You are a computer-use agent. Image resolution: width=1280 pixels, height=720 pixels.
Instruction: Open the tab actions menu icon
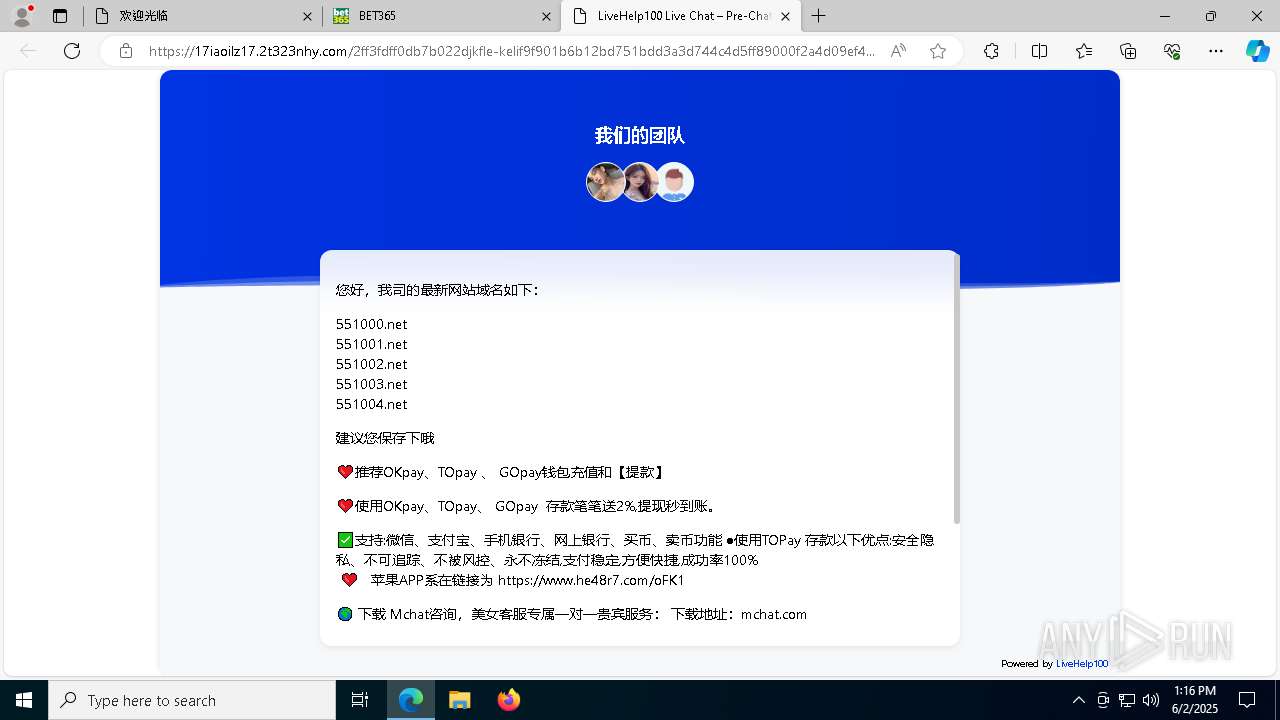[x=60, y=16]
